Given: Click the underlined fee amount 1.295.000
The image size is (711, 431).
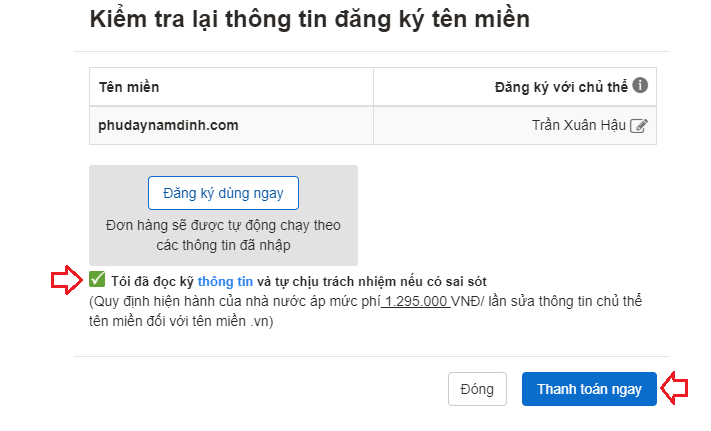Looking at the screenshot, I should point(416,301).
